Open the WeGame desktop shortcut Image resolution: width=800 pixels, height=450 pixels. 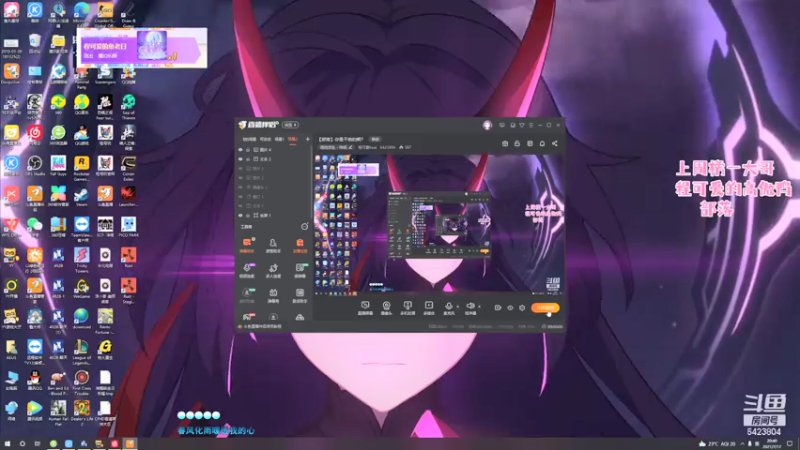(x=82, y=288)
